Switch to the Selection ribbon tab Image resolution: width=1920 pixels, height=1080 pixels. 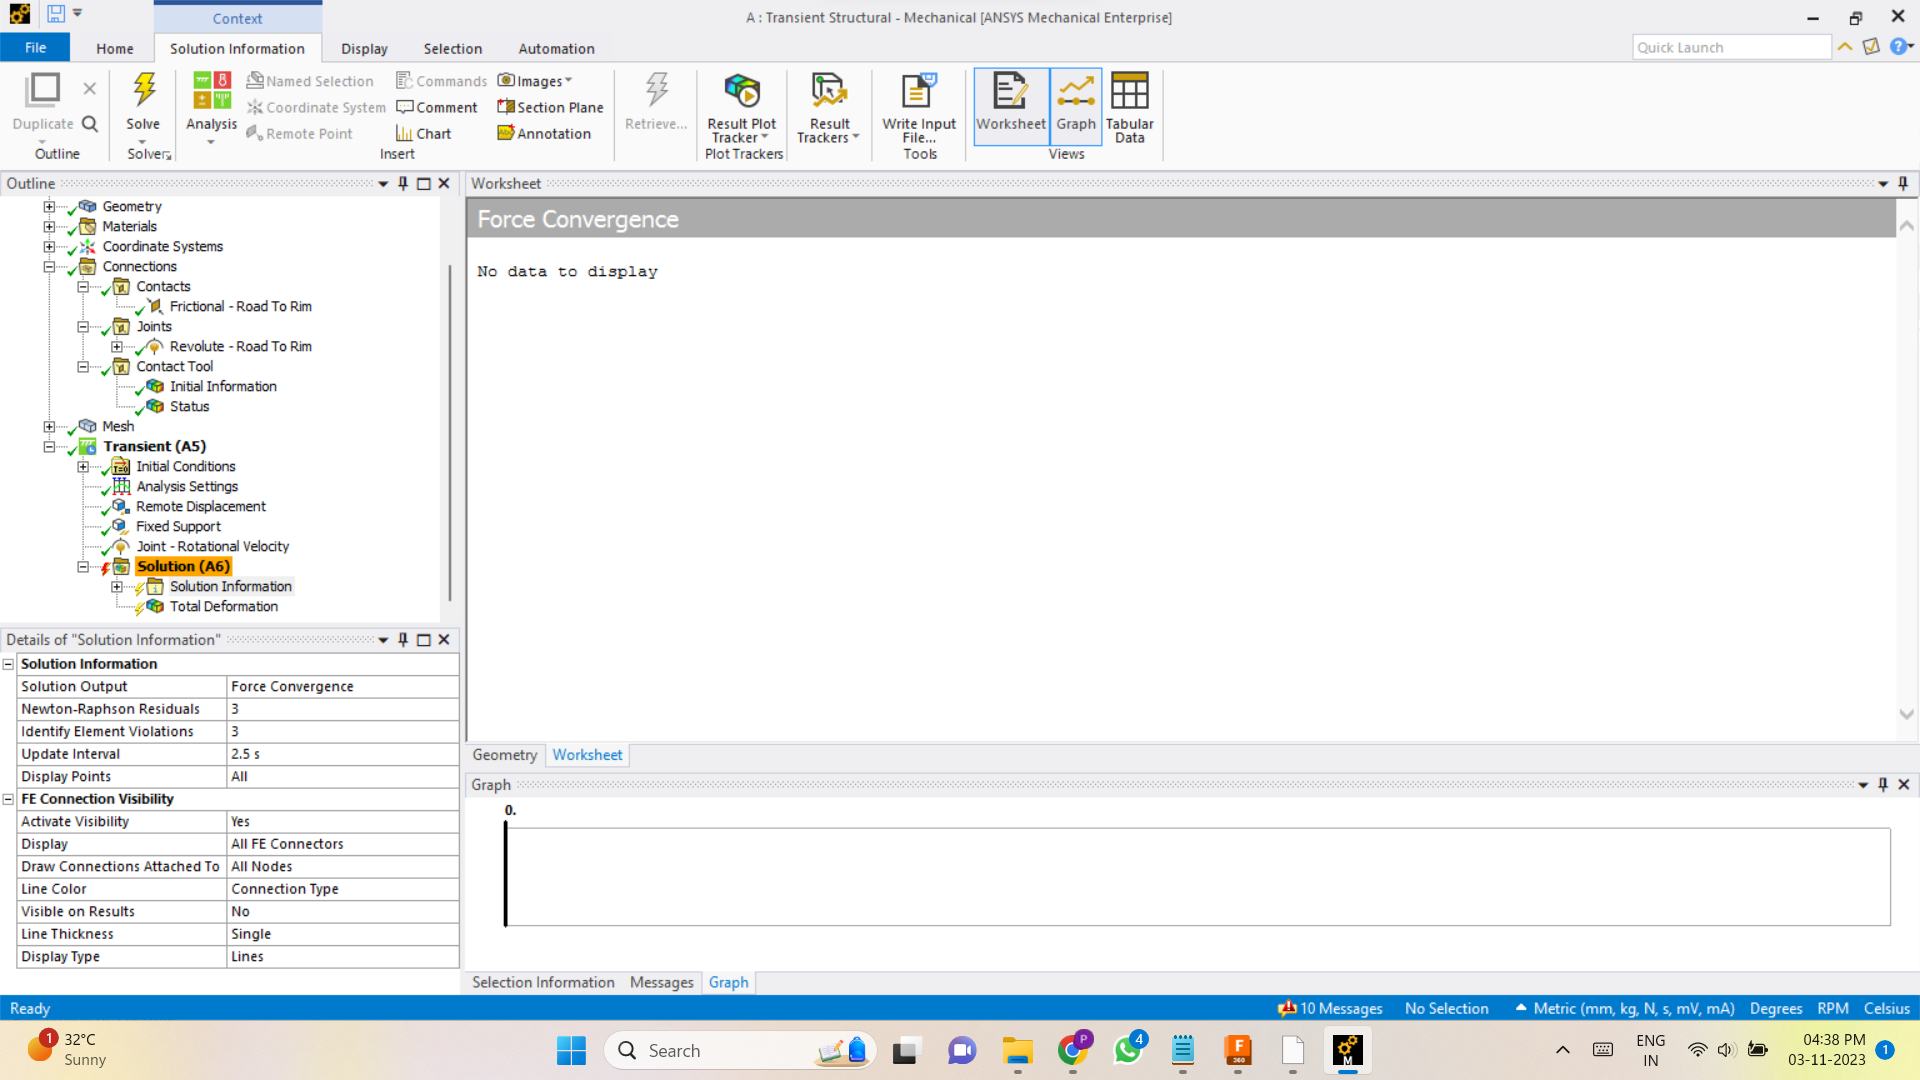(x=452, y=48)
